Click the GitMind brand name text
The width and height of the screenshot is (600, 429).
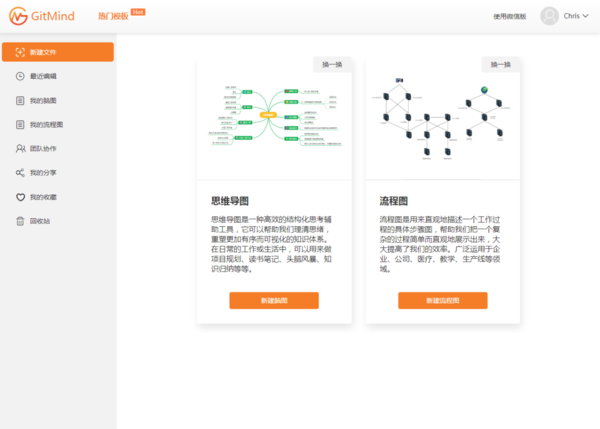coord(53,16)
